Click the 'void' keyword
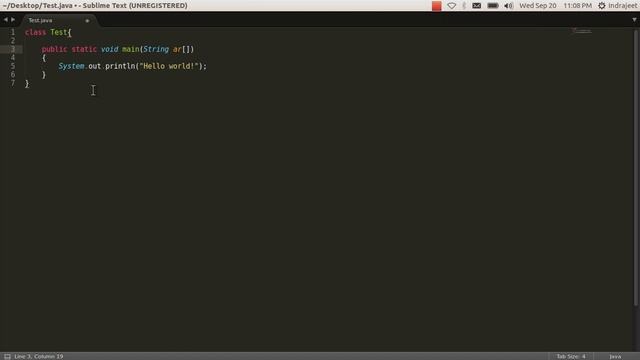Image resolution: width=640 pixels, height=360 pixels. click(x=109, y=49)
